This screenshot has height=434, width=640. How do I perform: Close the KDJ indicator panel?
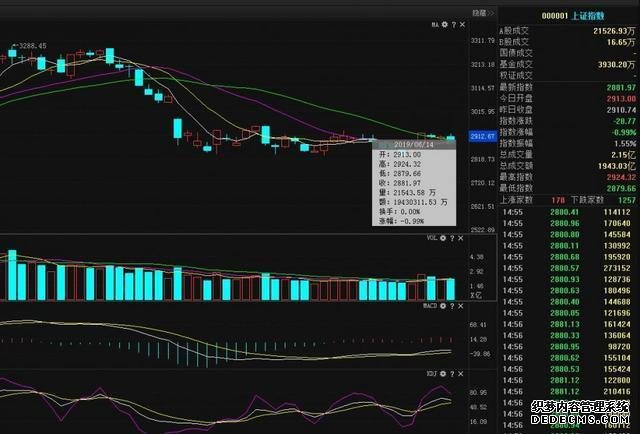(x=461, y=374)
